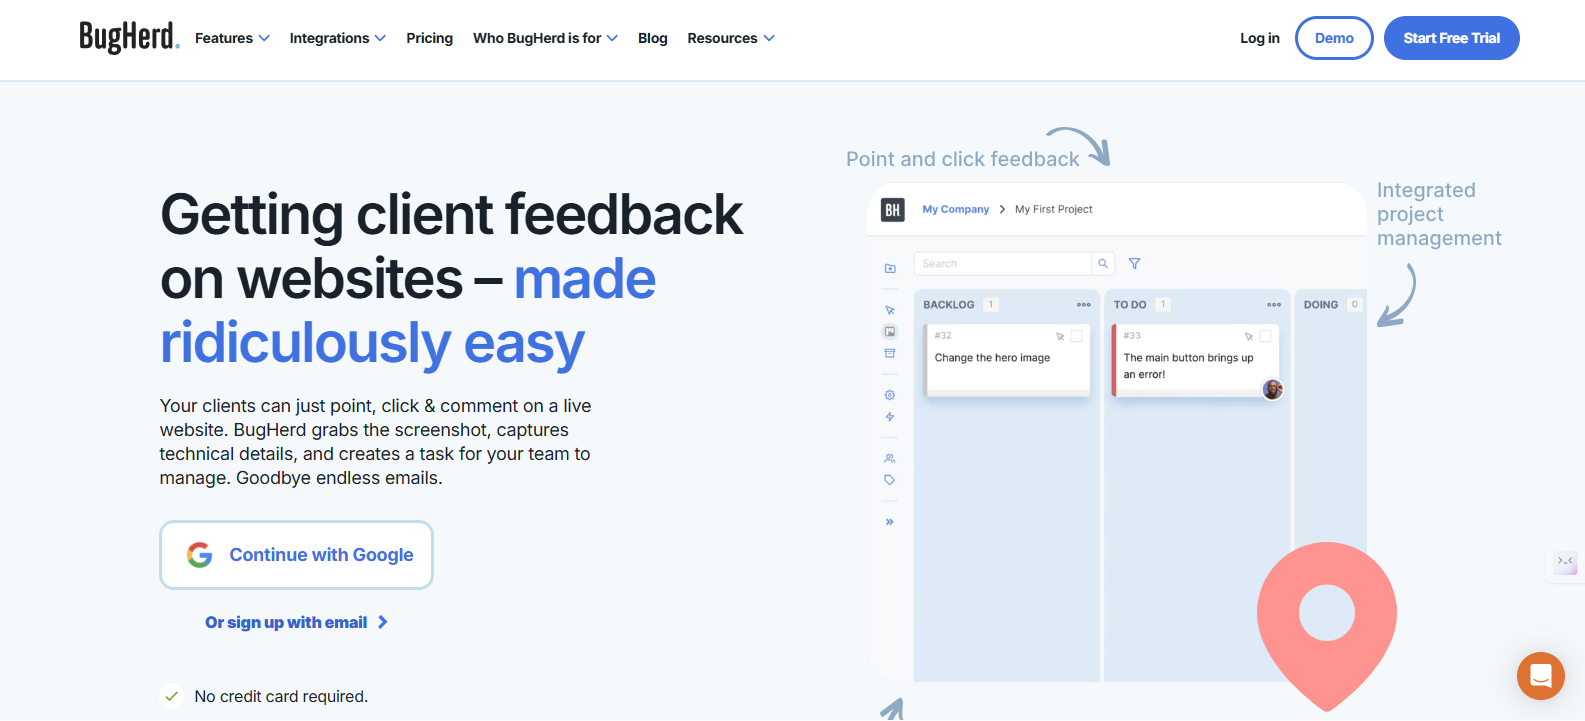Go to the Pricing page

429,38
